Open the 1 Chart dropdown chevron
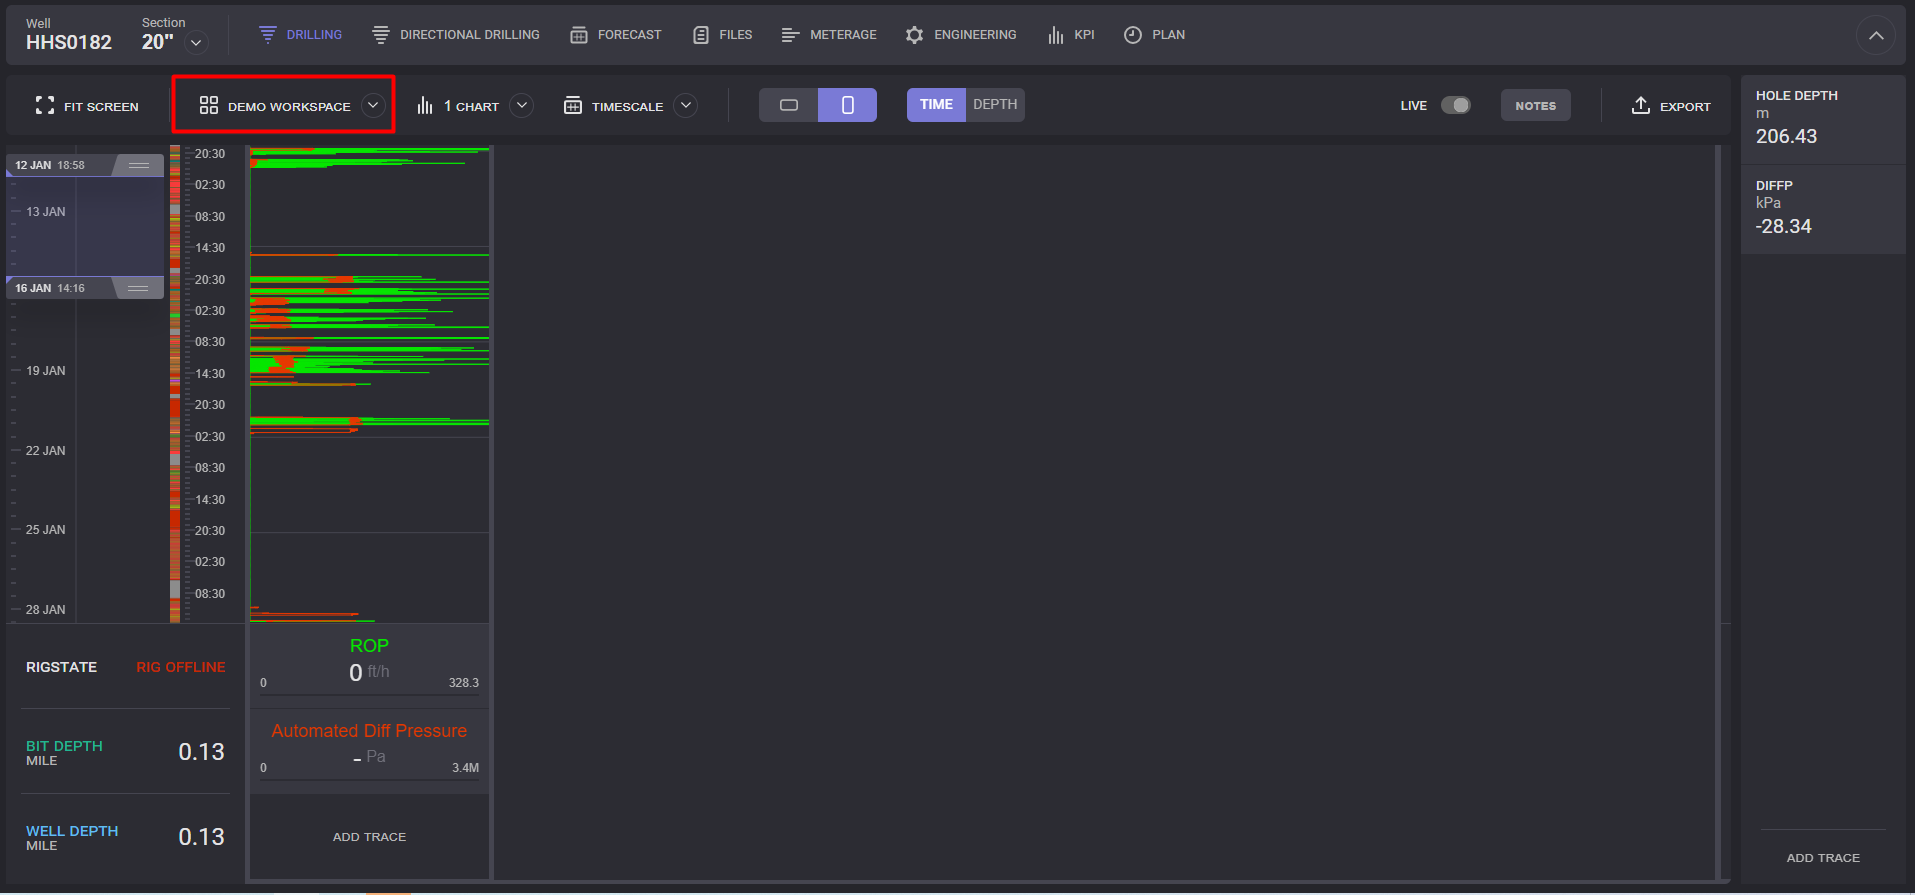Screen dimensions: 1915x895 pyautogui.click(x=521, y=105)
